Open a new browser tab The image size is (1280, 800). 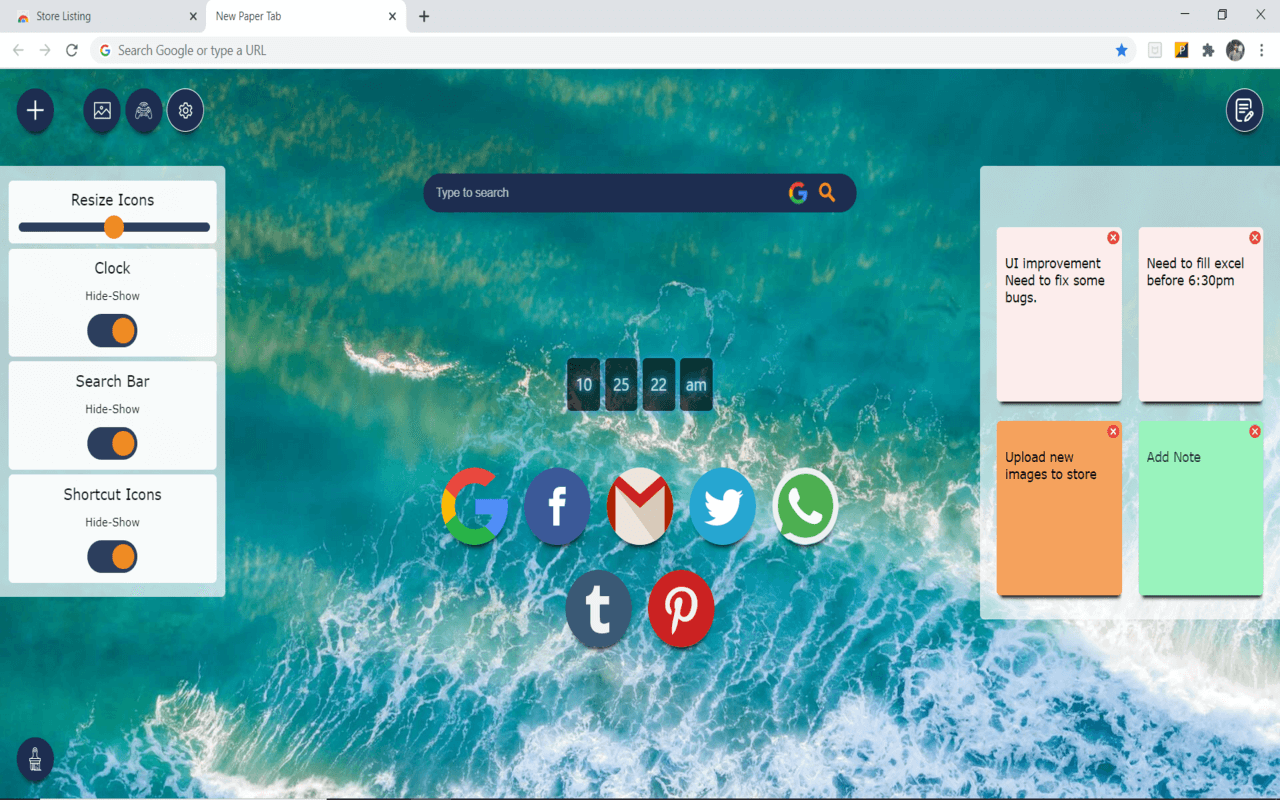424,16
